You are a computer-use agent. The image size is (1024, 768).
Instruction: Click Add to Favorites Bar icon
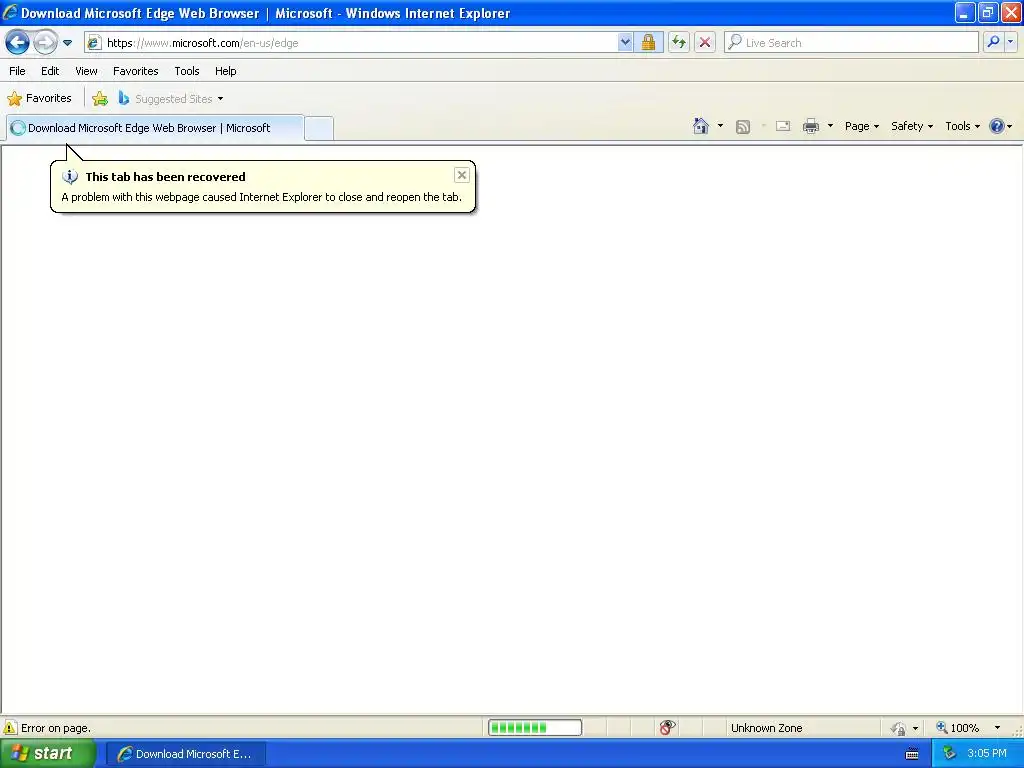100,99
